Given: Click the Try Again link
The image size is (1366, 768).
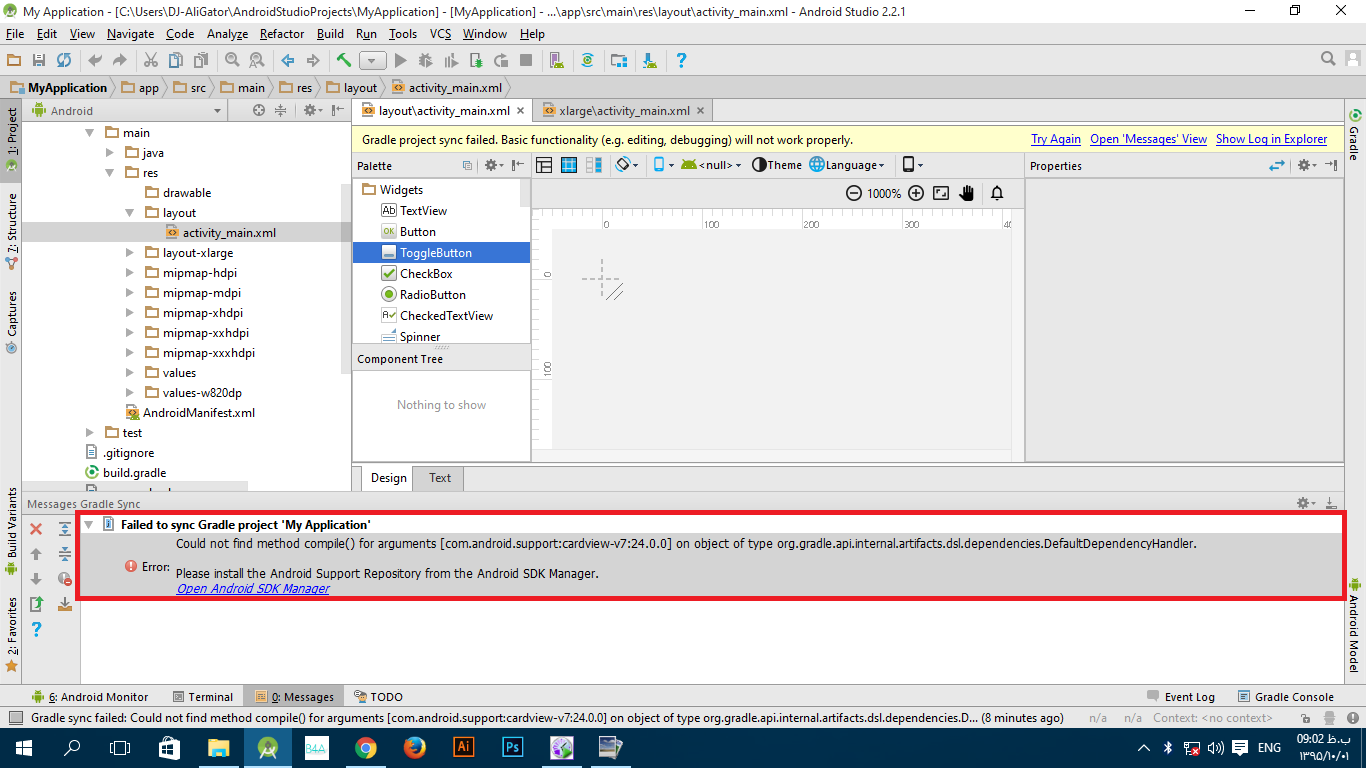Looking at the screenshot, I should coord(1055,139).
